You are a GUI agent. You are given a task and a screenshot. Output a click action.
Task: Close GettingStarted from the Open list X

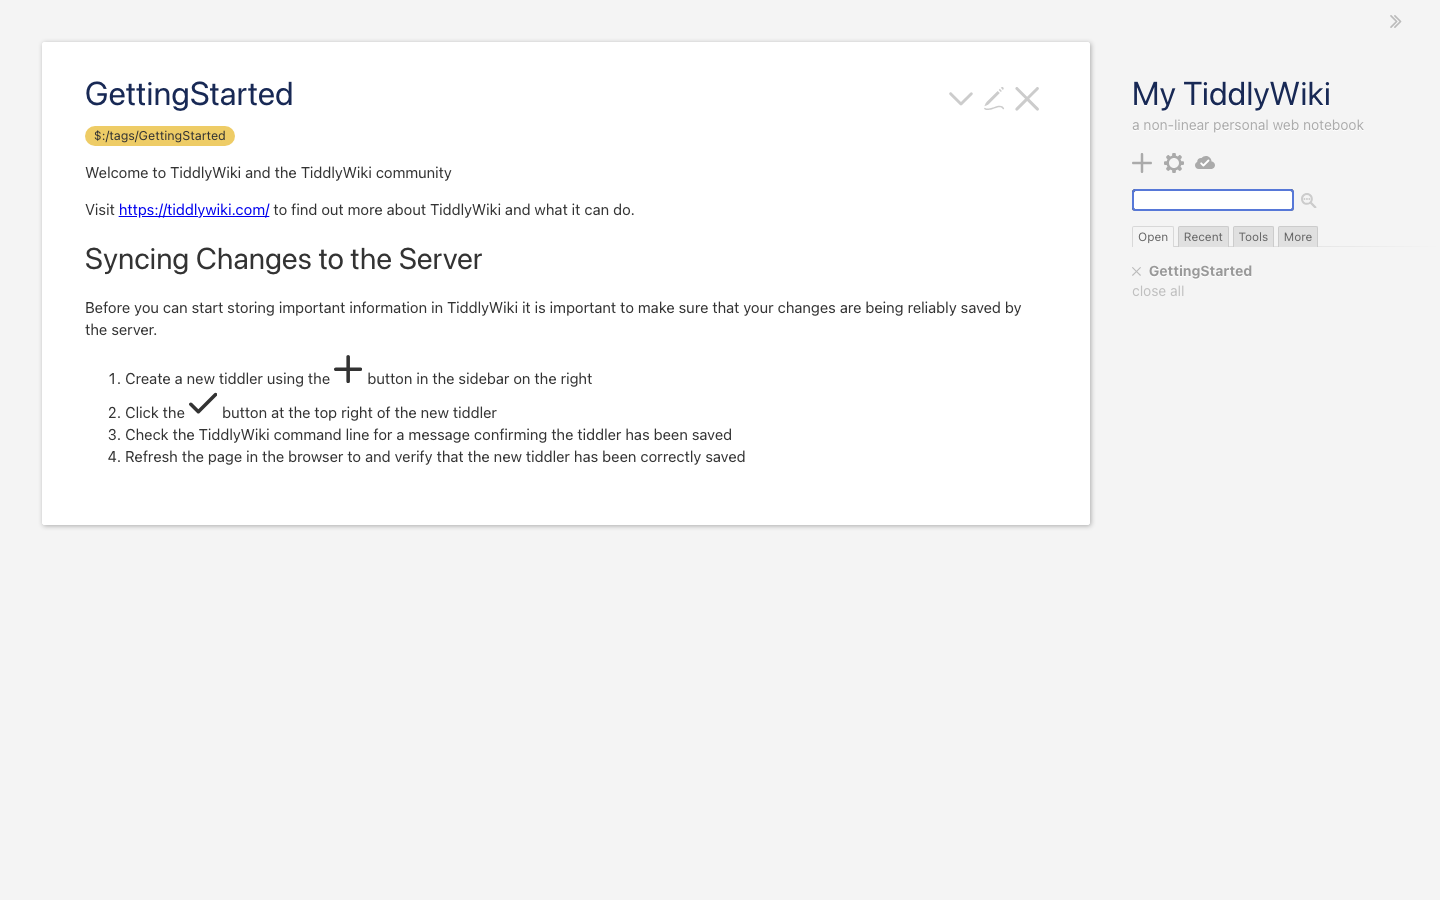[x=1137, y=272]
